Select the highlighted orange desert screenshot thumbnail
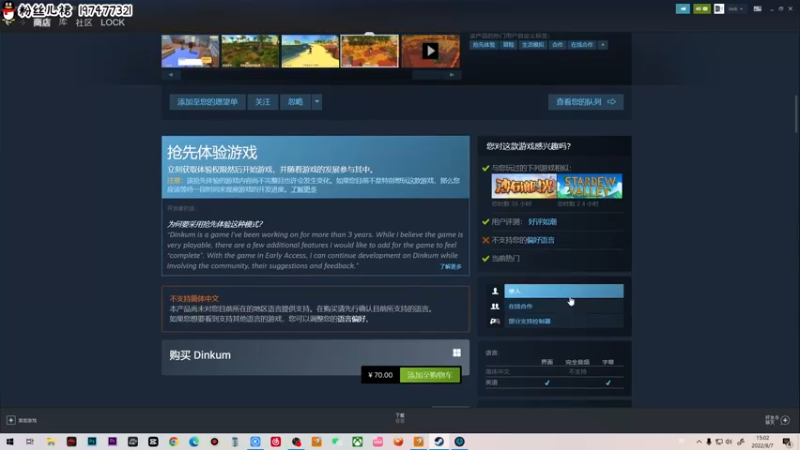The height and width of the screenshot is (450, 800). point(370,51)
